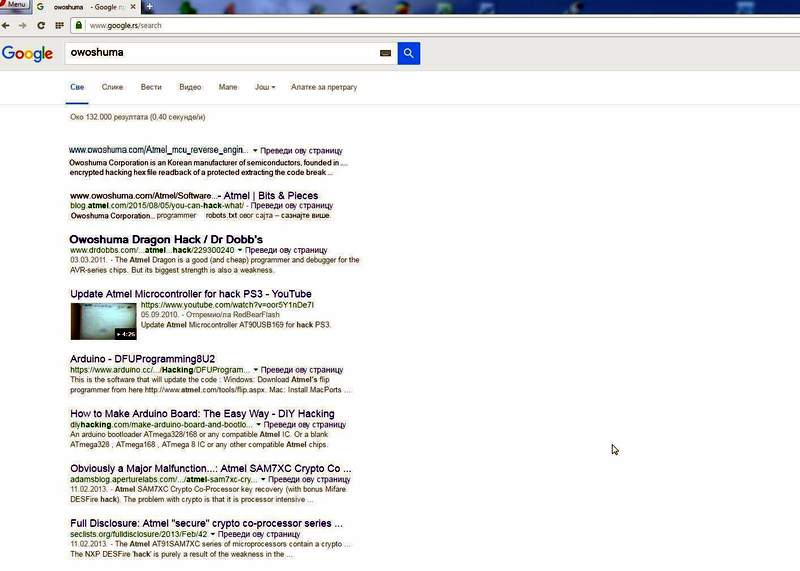Open Full Disclosure: Atmel secure crypto result

pos(207,524)
